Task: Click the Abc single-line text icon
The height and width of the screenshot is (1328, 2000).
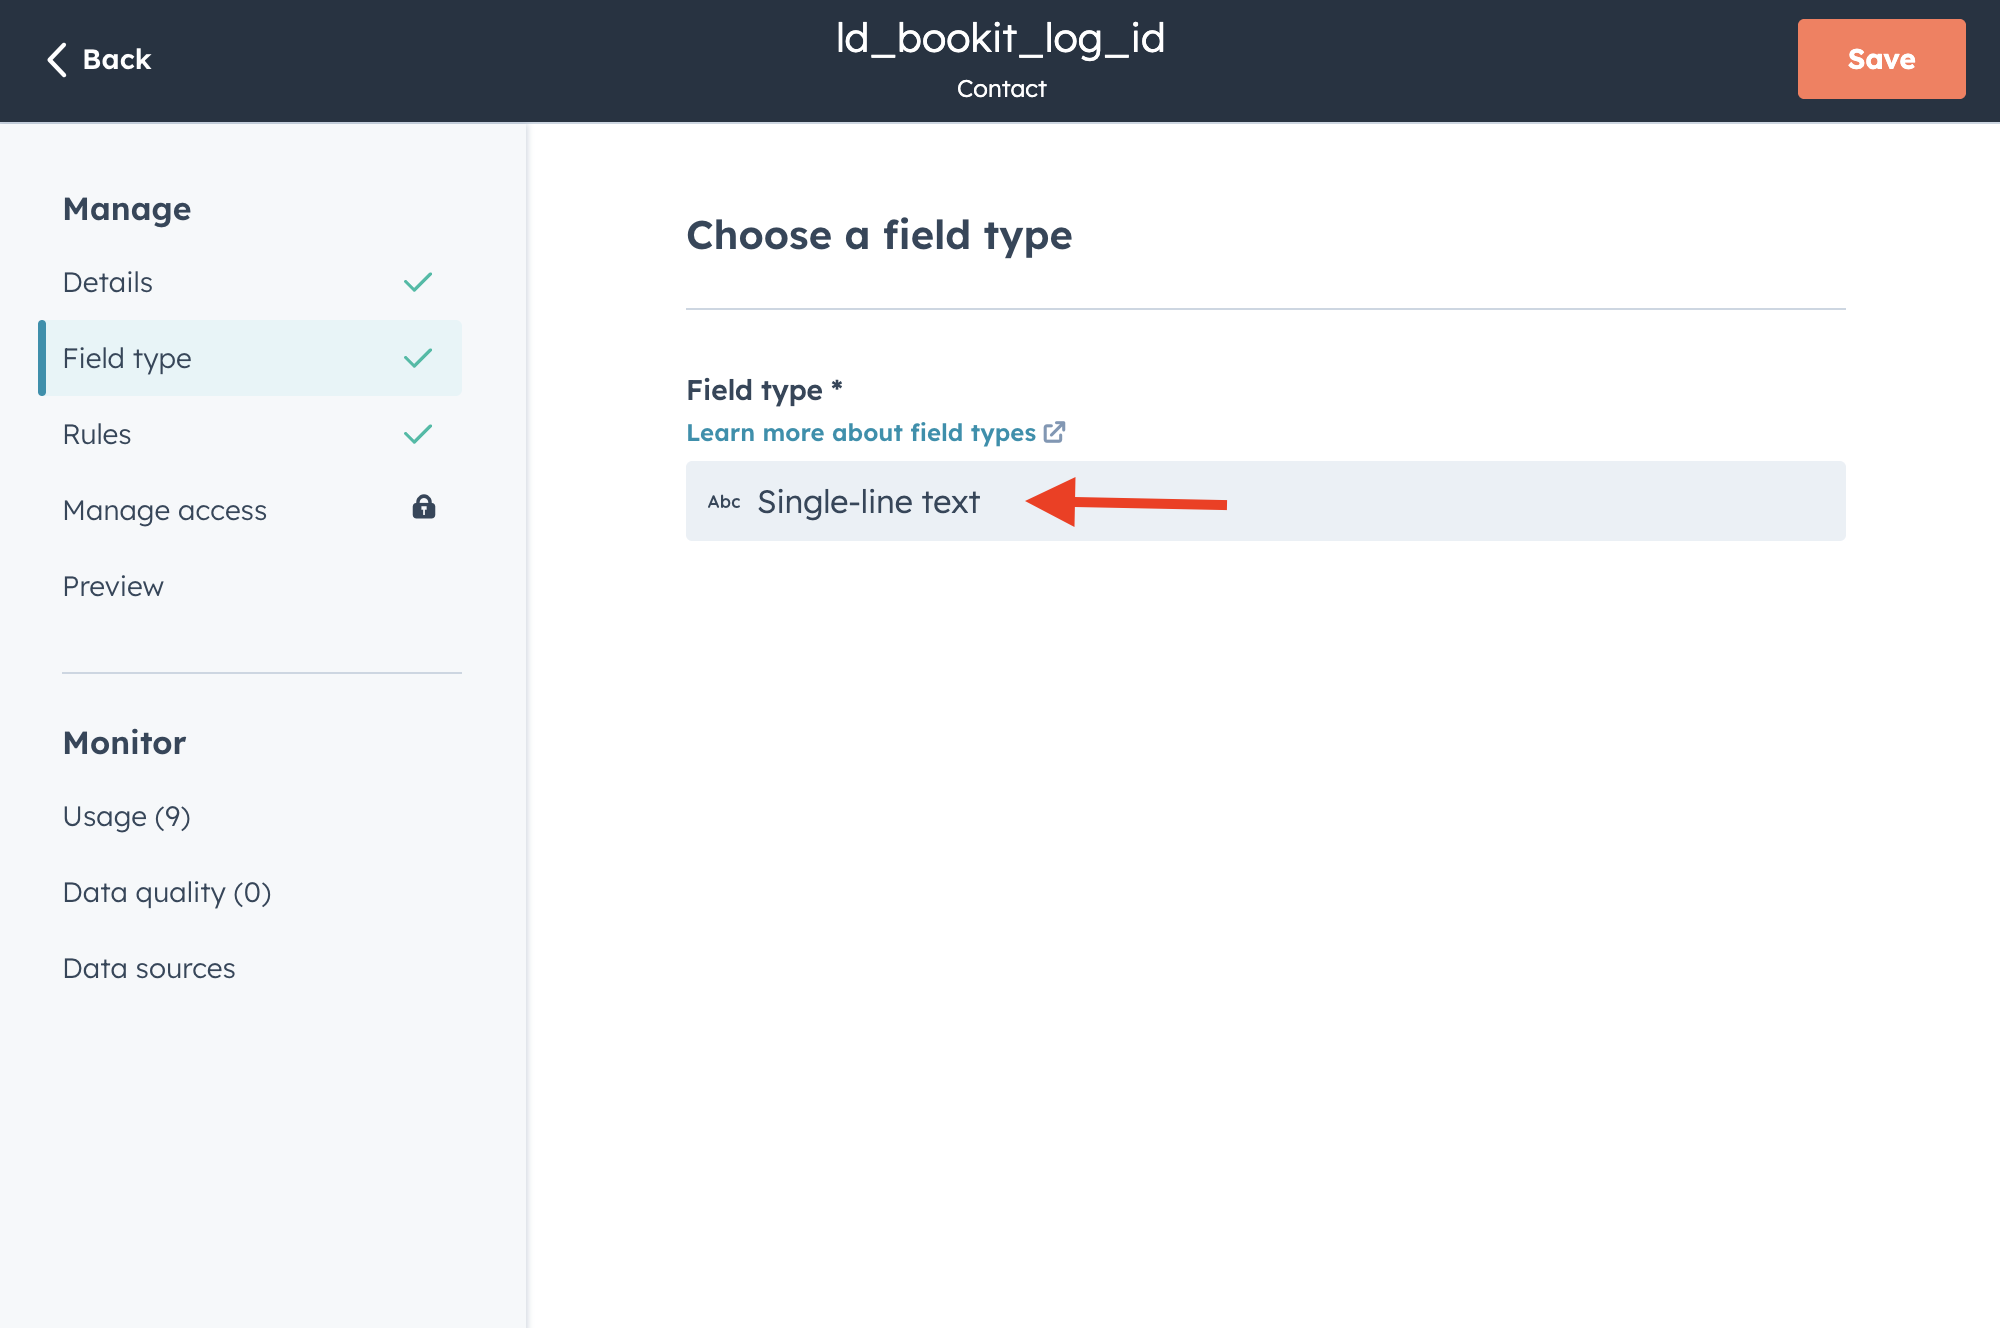Action: (x=724, y=502)
